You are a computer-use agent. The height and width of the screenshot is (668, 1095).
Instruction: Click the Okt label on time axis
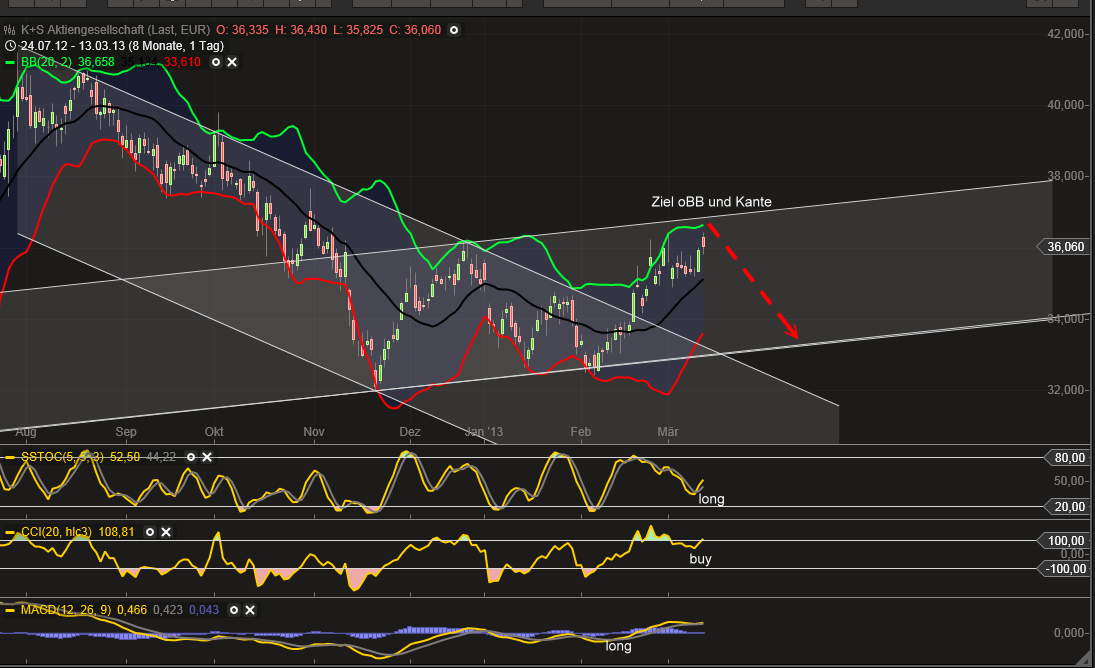click(214, 432)
